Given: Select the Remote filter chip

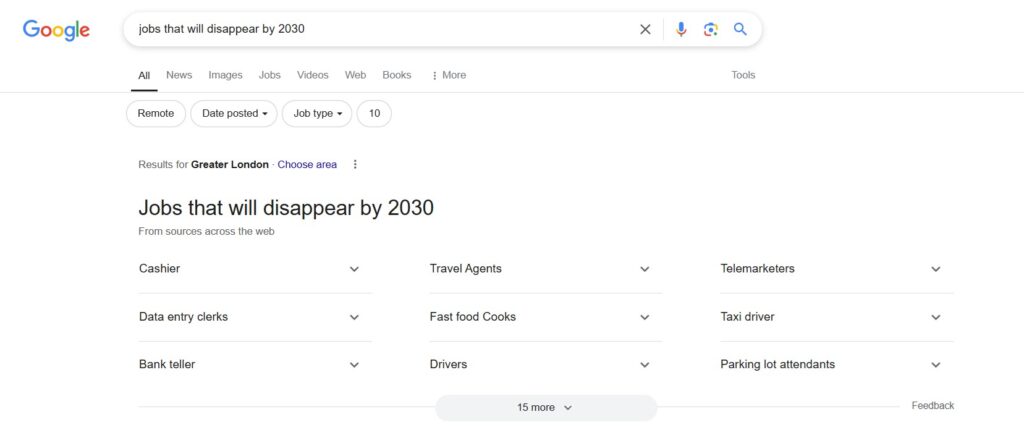Looking at the screenshot, I should point(156,114).
